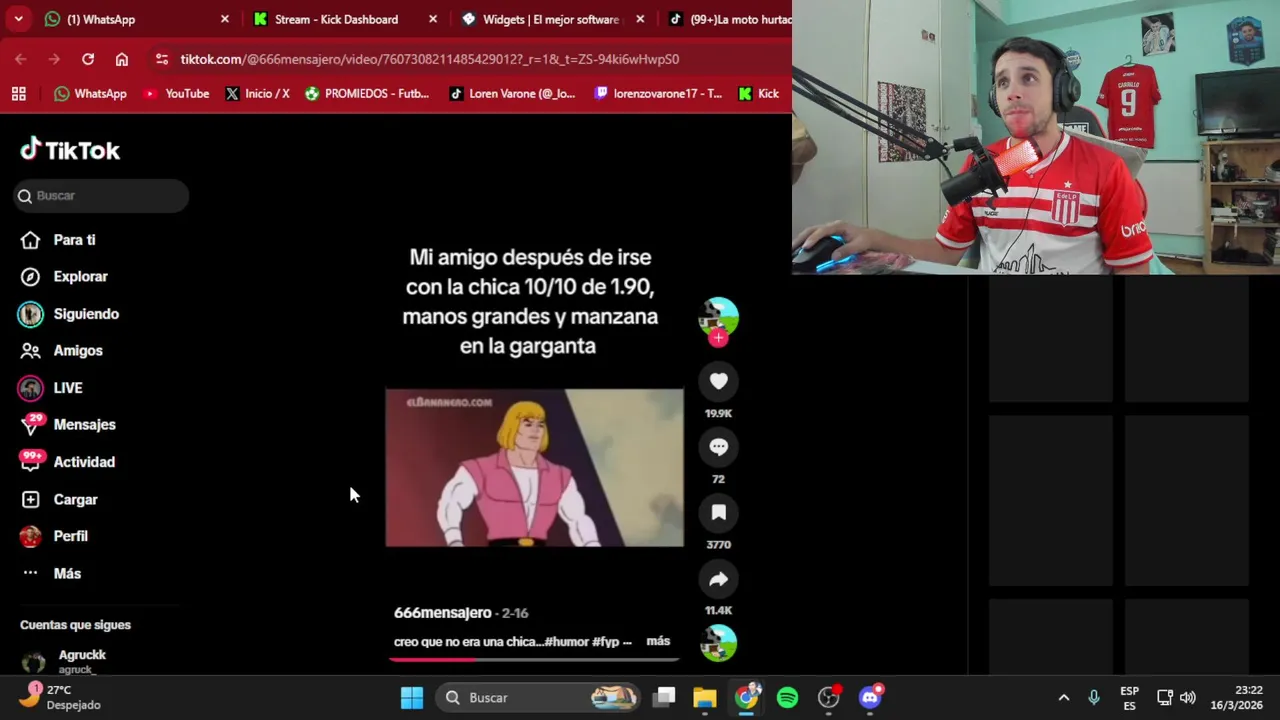
Task: Open Discord from taskbar
Action: tap(870, 698)
